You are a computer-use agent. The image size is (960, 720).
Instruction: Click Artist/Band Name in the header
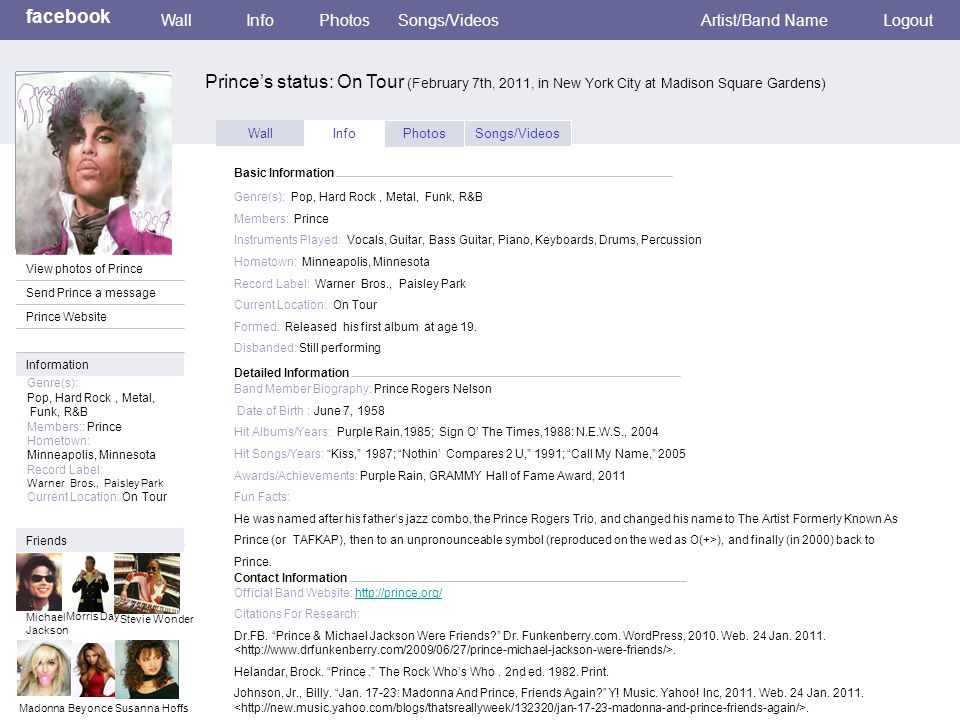coord(763,20)
